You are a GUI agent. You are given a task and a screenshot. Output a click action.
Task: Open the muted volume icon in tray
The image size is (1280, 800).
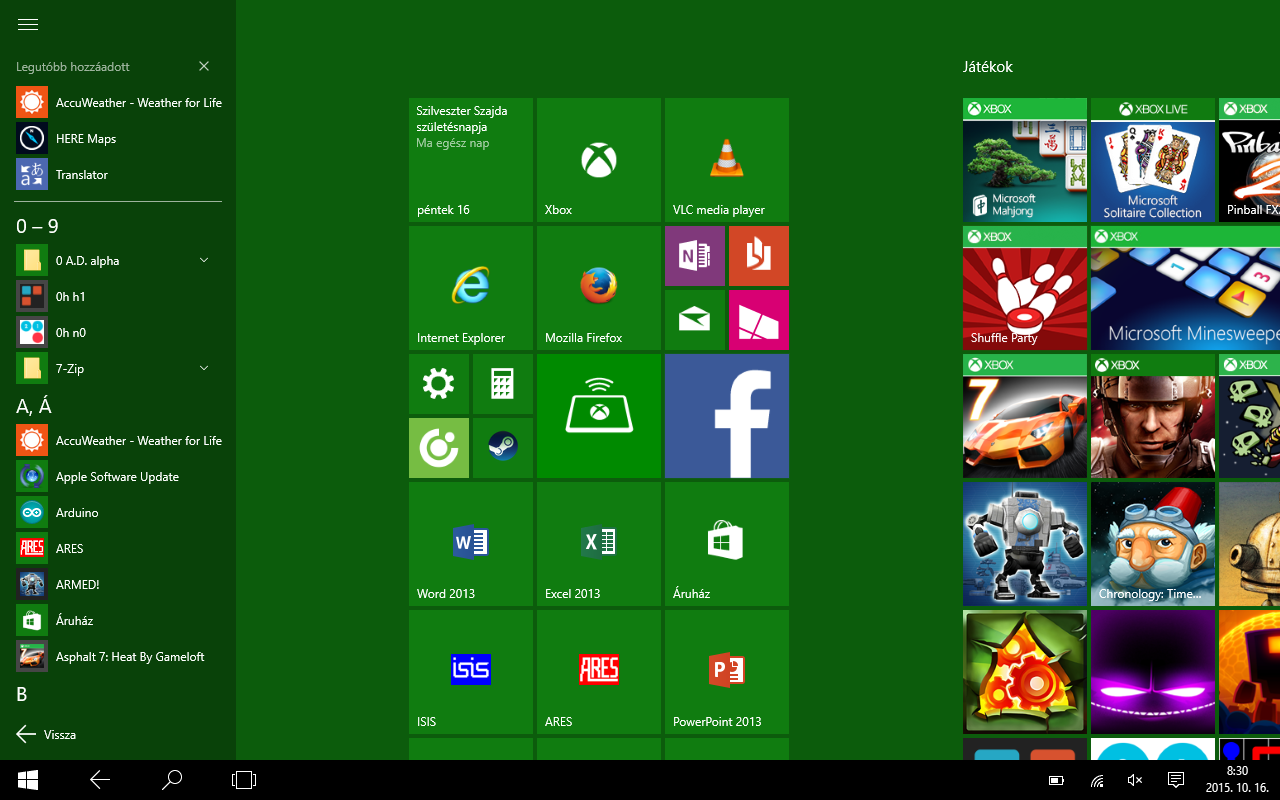point(1135,780)
